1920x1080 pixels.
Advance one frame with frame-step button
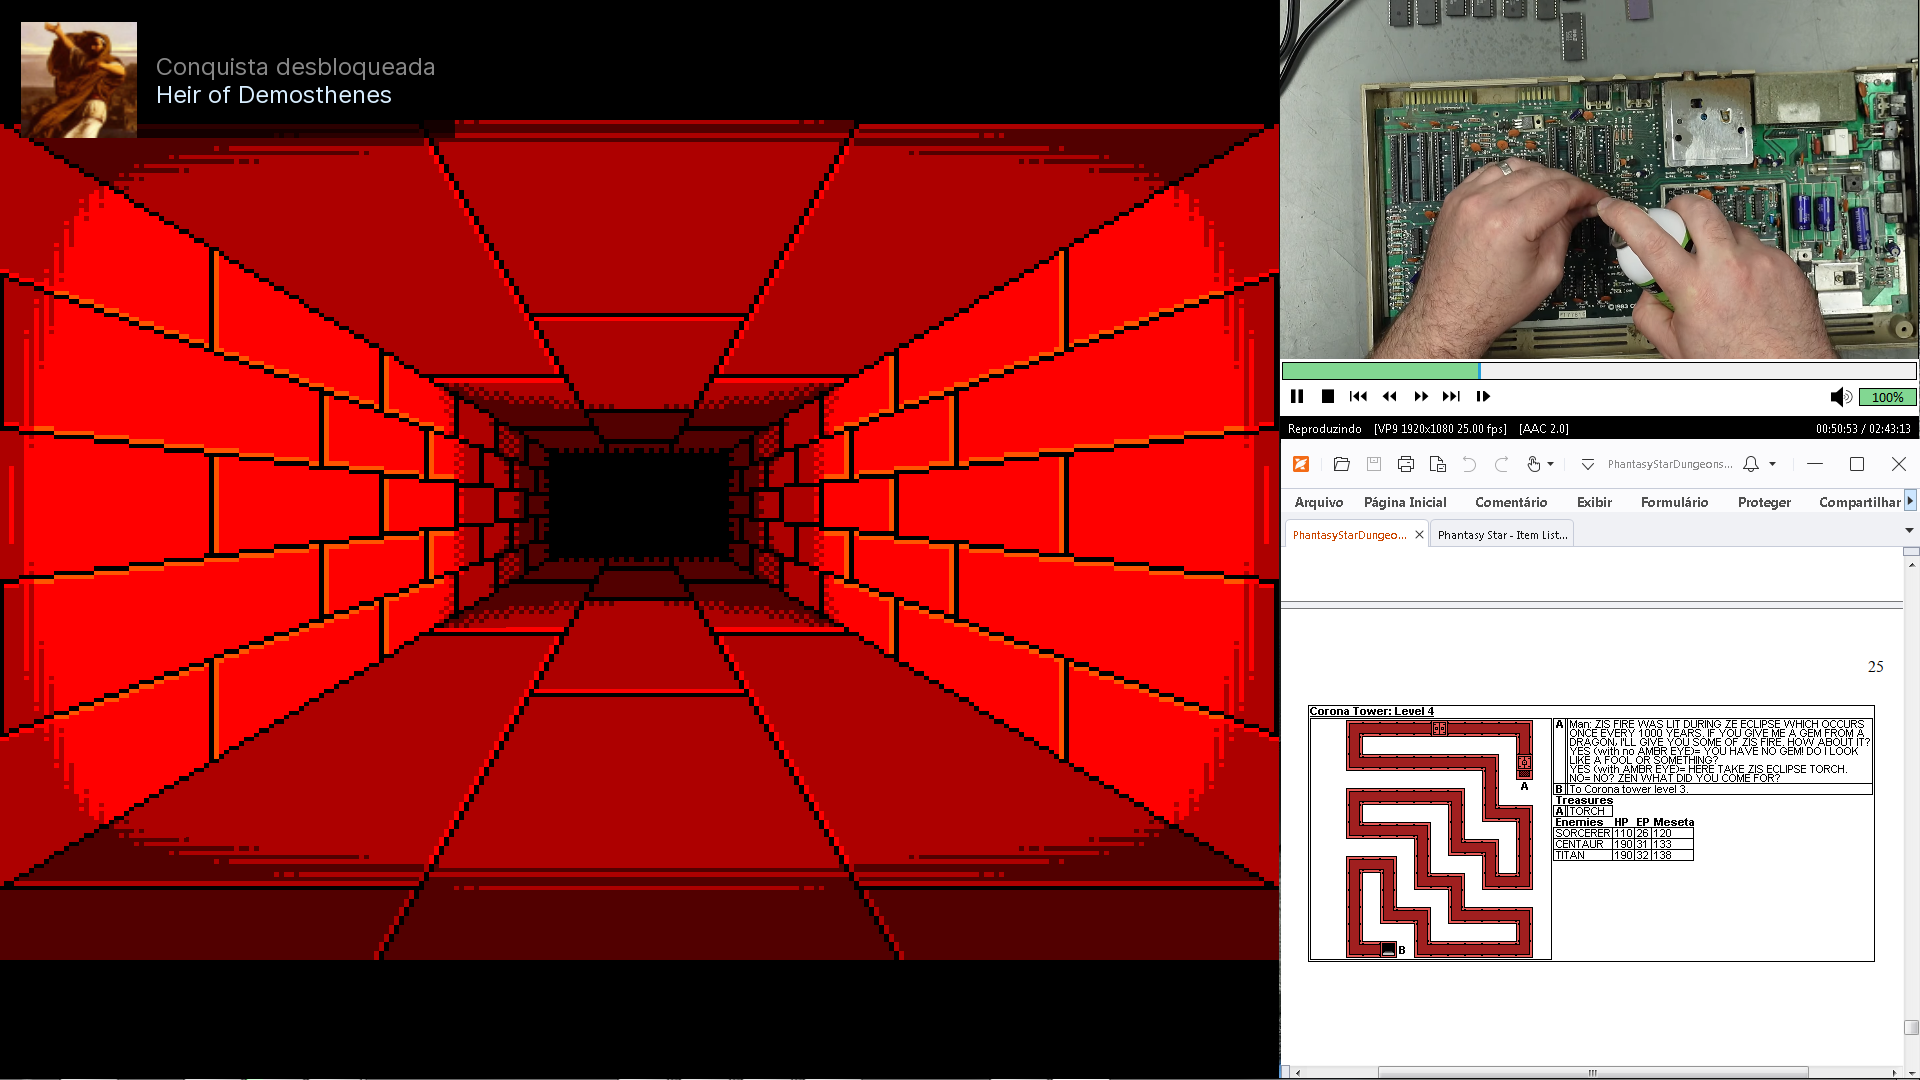[x=1483, y=397]
